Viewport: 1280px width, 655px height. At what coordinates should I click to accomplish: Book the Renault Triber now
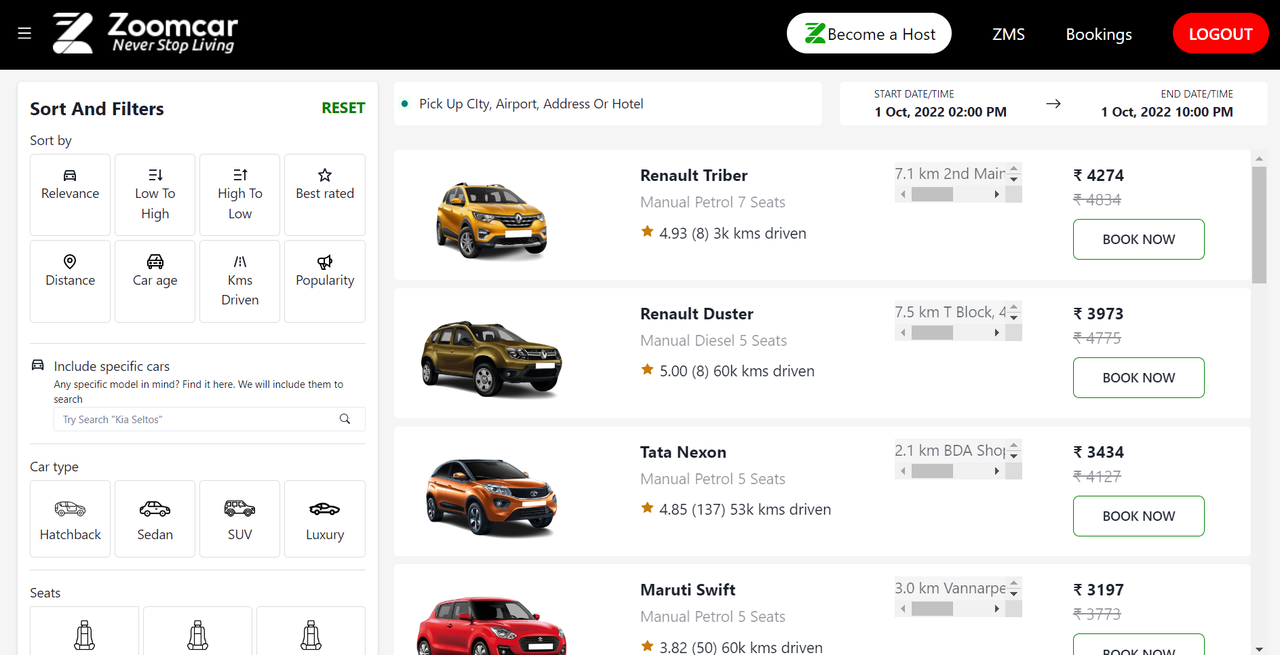[x=1138, y=240]
